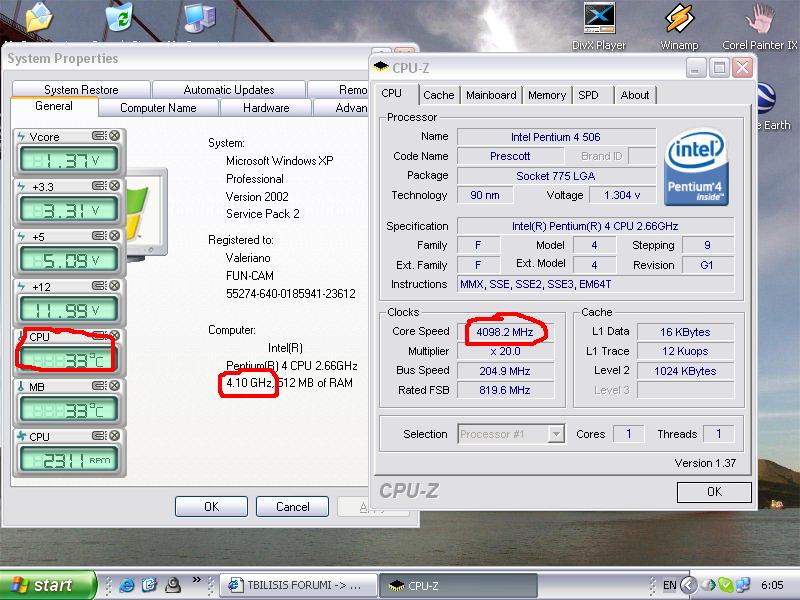Viewport: 800px width, 600px height.
Task: Open settings icon on the +12 sensor panel
Action: [x=99, y=286]
